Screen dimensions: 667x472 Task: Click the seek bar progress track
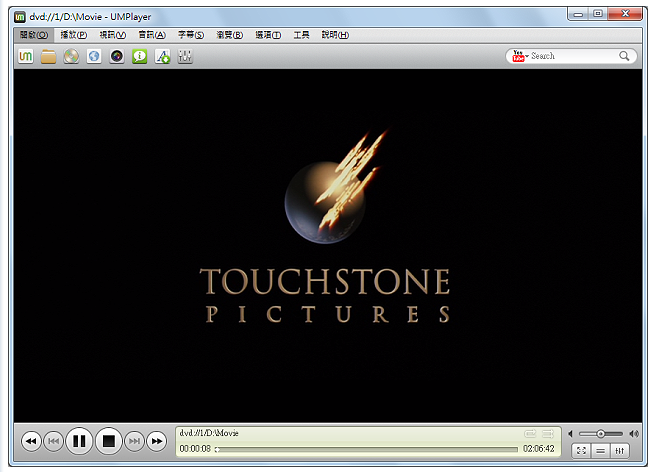(368, 449)
